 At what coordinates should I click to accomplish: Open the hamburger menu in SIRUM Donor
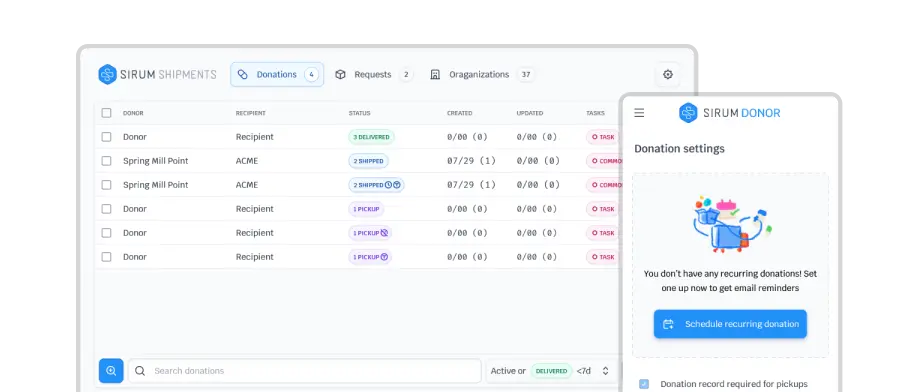(x=639, y=113)
